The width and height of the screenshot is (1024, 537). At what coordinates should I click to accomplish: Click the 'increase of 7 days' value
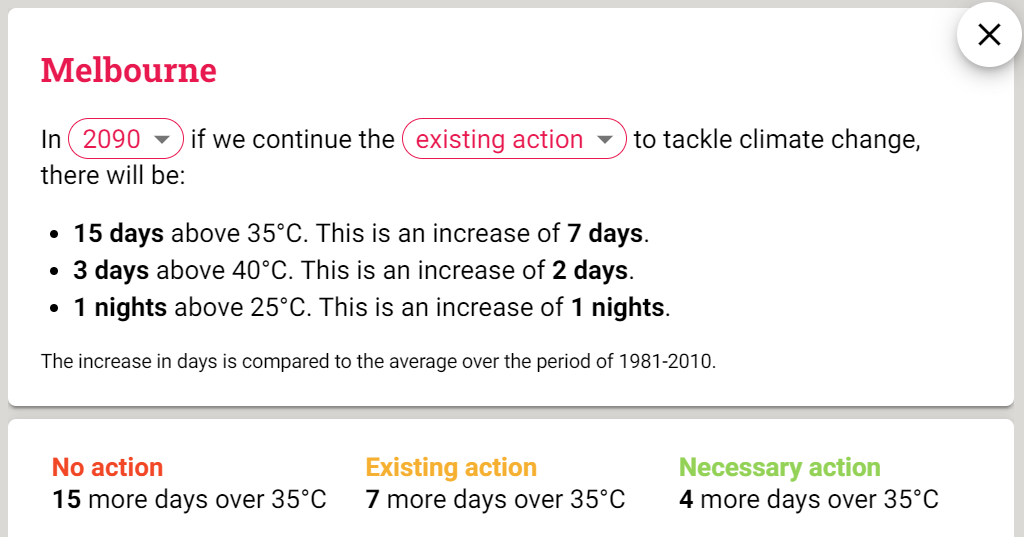tap(605, 234)
